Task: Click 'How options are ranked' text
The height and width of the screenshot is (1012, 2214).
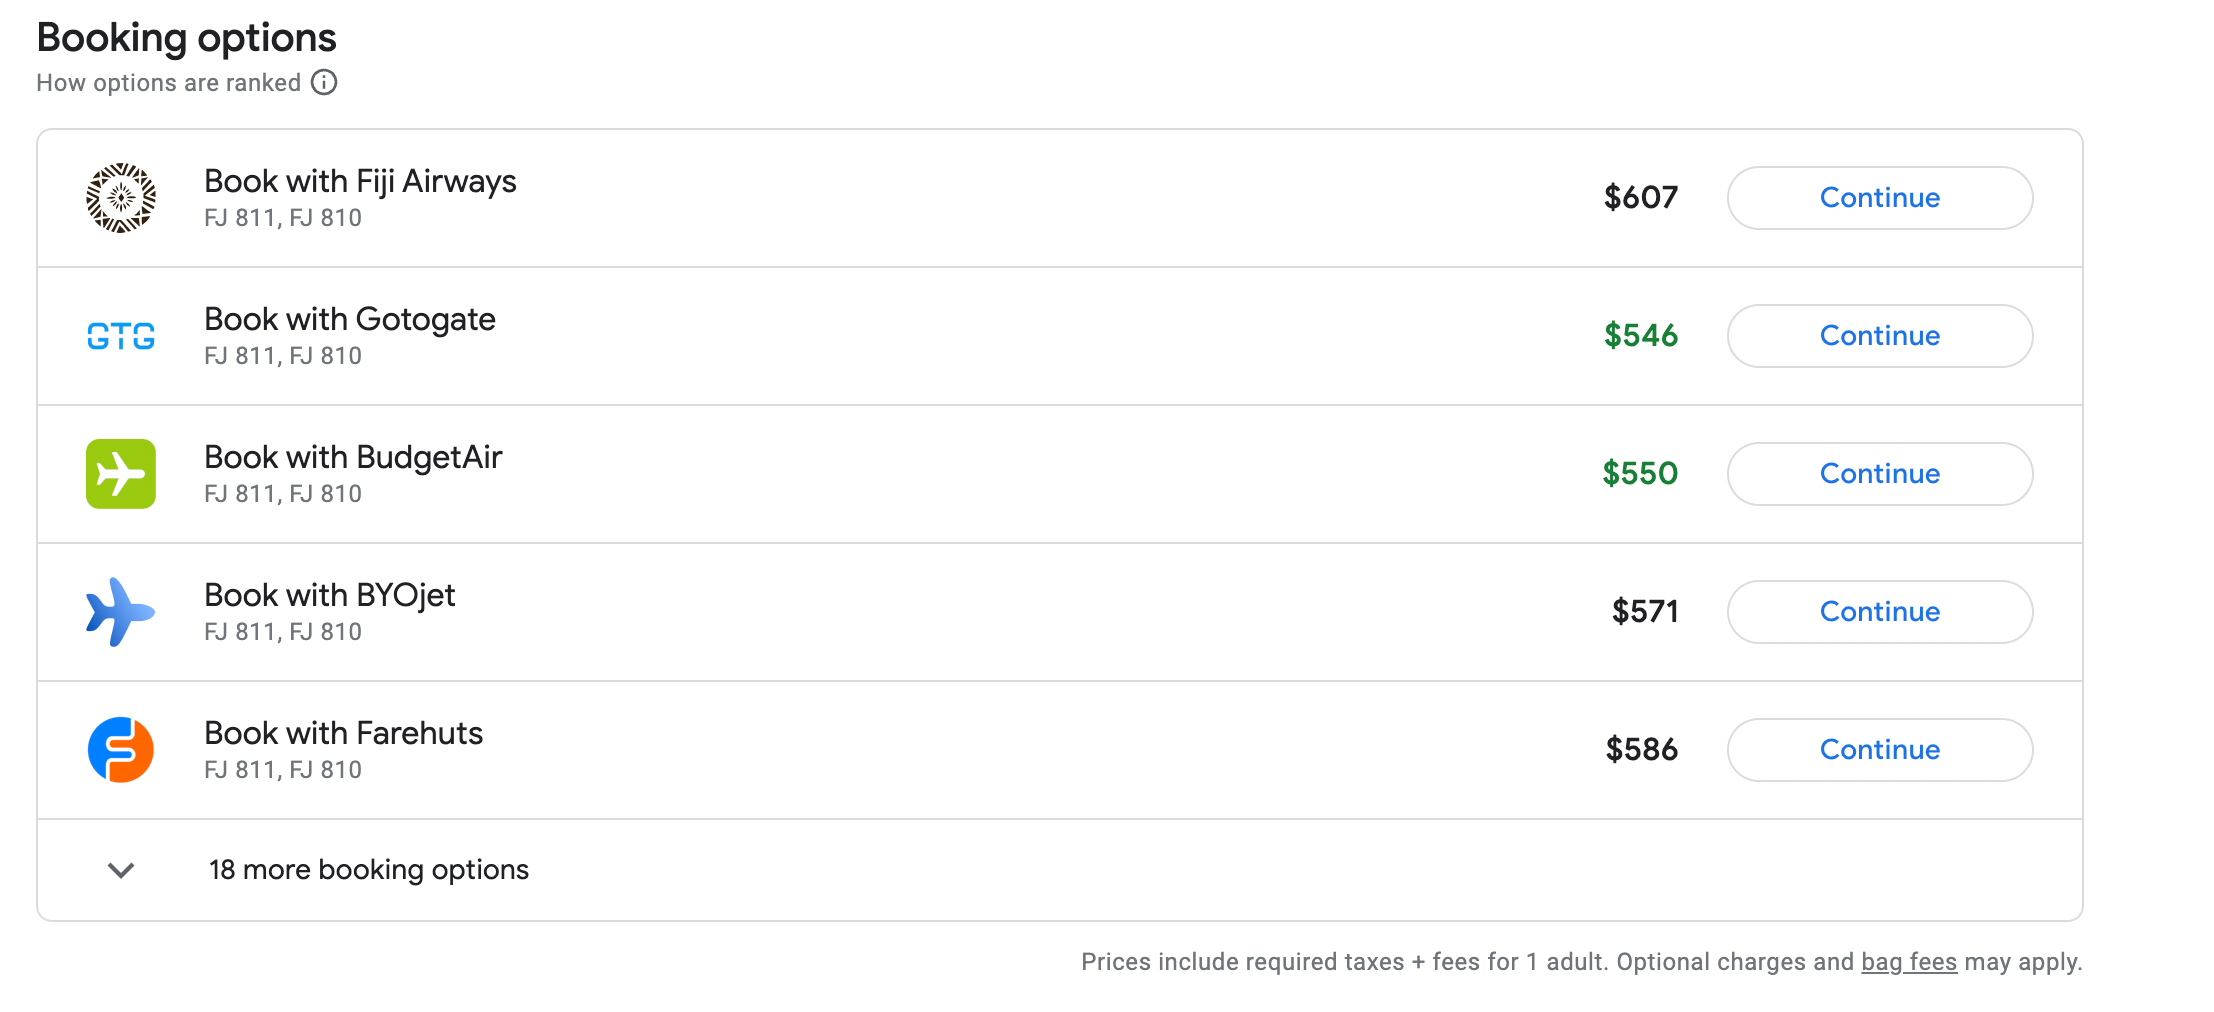Action: pos(168,83)
